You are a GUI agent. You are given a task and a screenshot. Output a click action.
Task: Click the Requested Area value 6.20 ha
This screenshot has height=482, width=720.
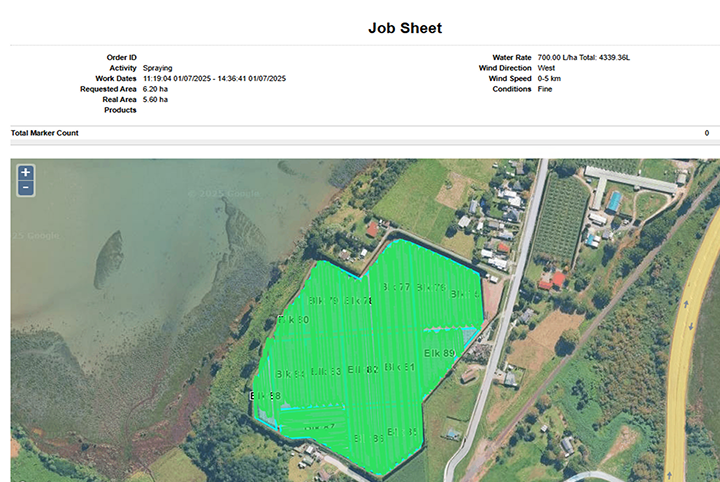click(155, 89)
